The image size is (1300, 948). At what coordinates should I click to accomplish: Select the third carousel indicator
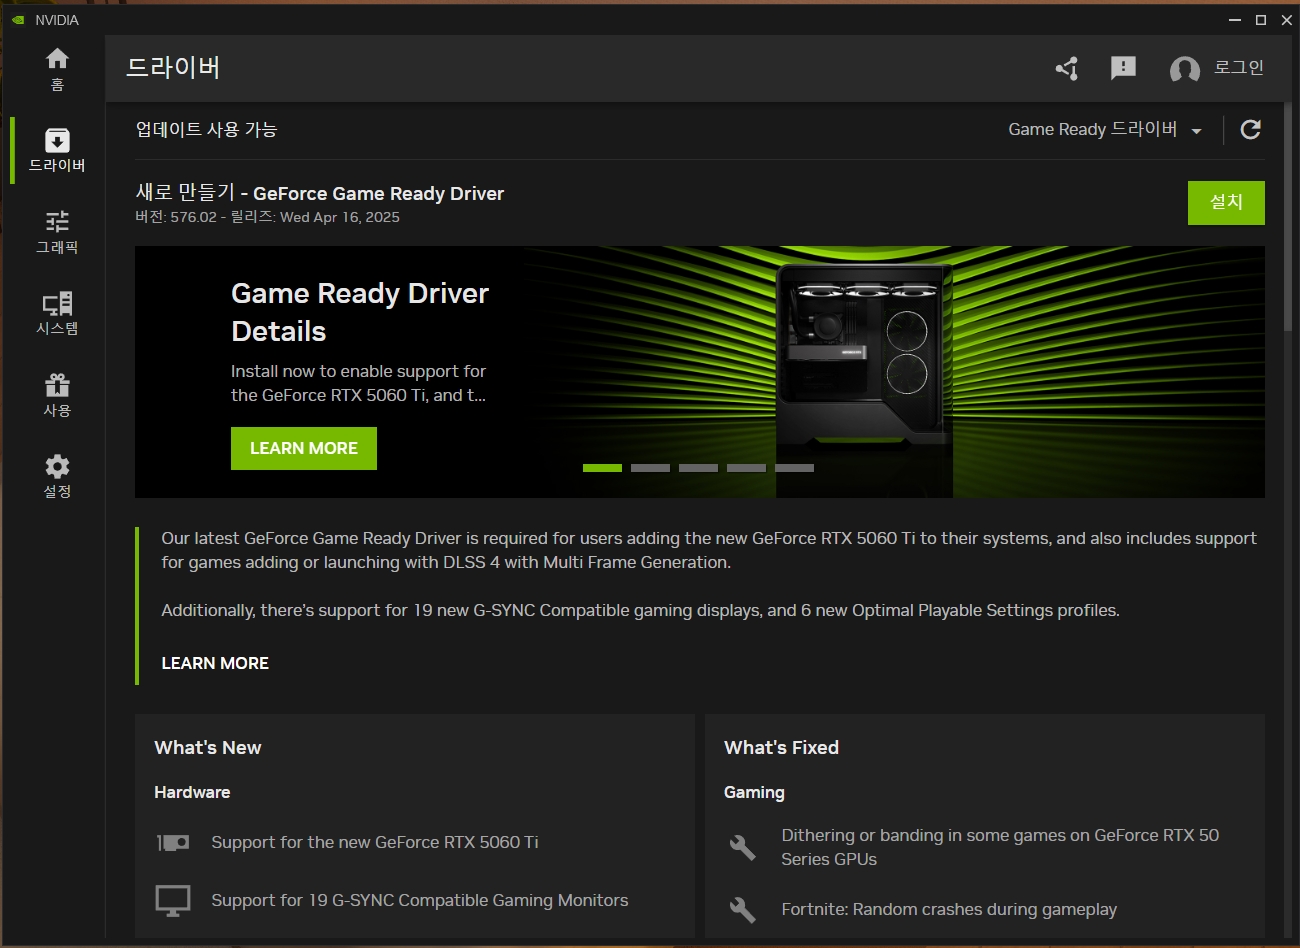click(x=698, y=468)
